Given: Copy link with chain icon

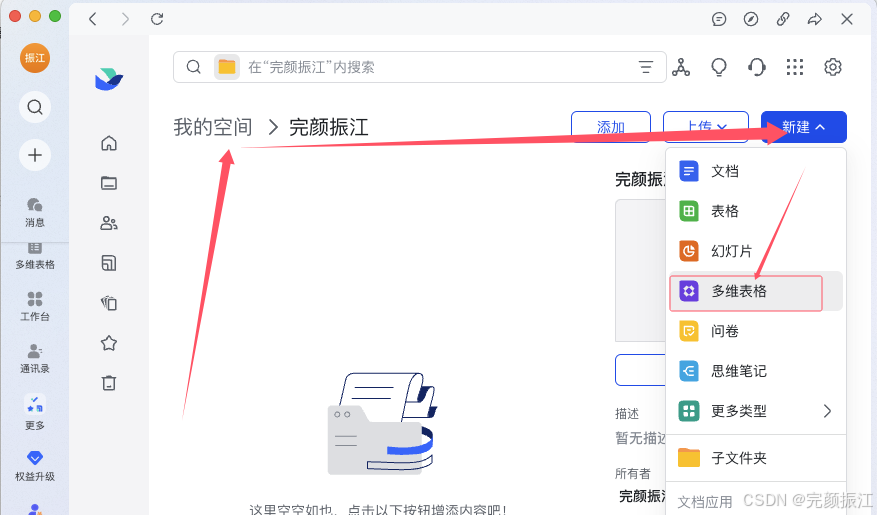Looking at the screenshot, I should 783,19.
